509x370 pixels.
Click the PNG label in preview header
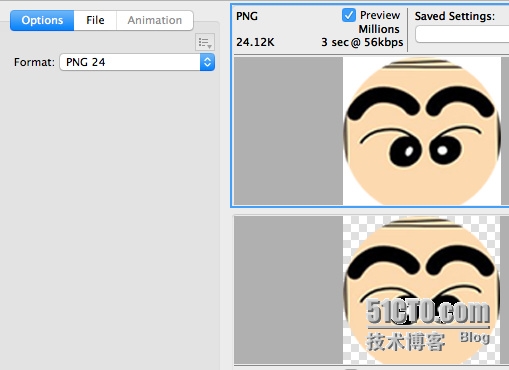(247, 16)
